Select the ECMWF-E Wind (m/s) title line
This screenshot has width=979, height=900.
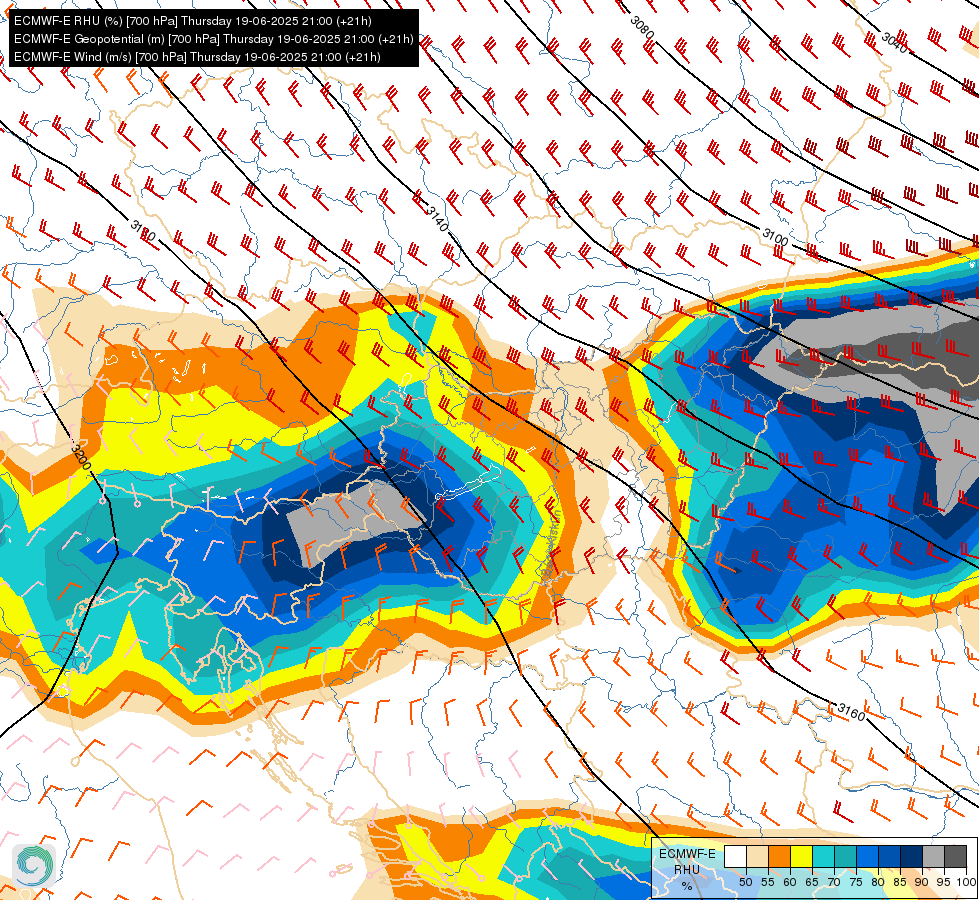[197, 57]
